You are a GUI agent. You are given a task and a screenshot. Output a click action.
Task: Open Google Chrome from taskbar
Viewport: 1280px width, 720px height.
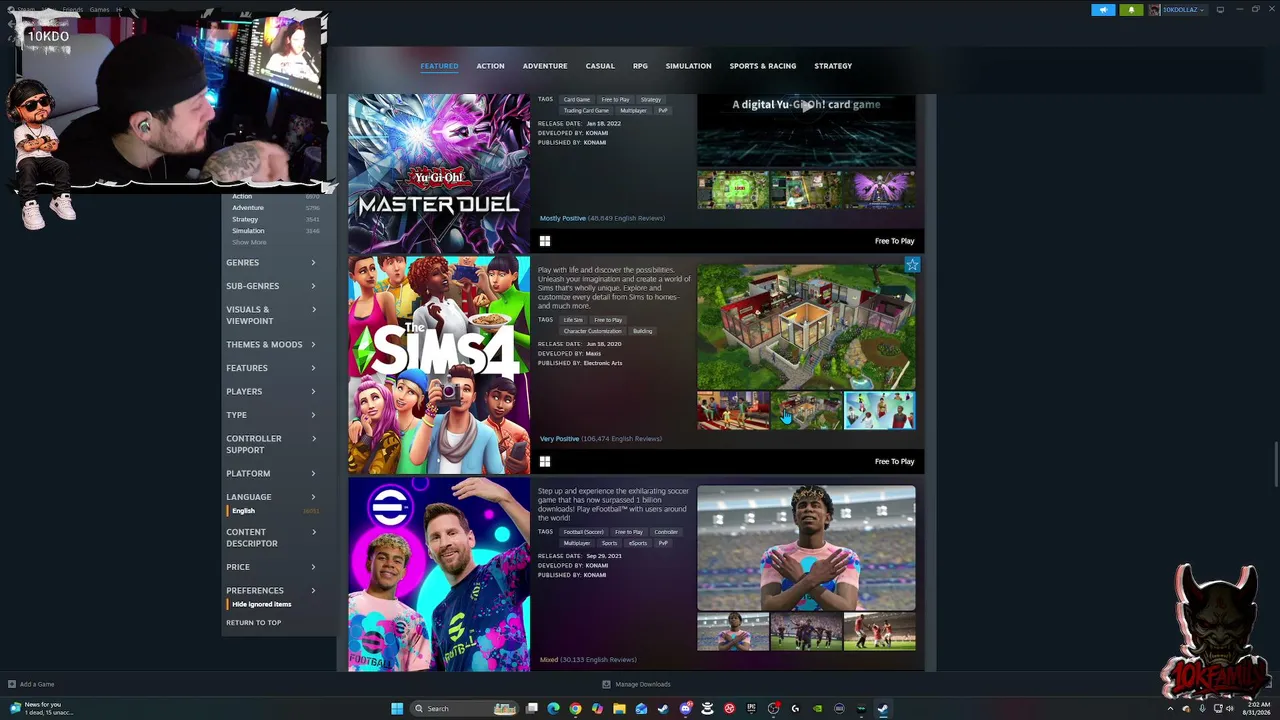575,709
